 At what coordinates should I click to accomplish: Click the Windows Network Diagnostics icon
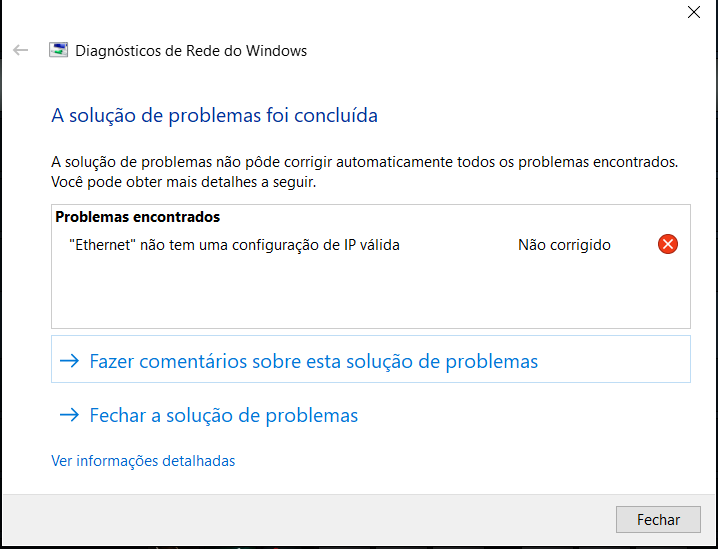[59, 50]
